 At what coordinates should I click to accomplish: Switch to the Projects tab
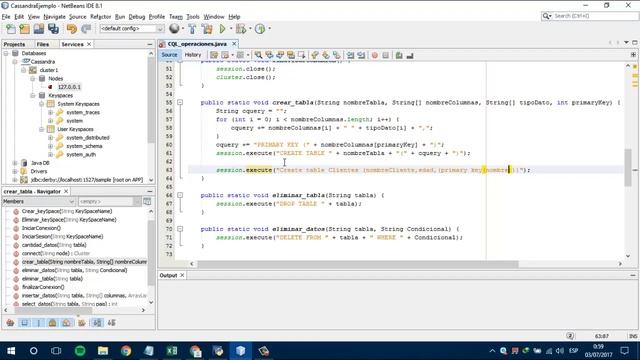tap(14, 44)
